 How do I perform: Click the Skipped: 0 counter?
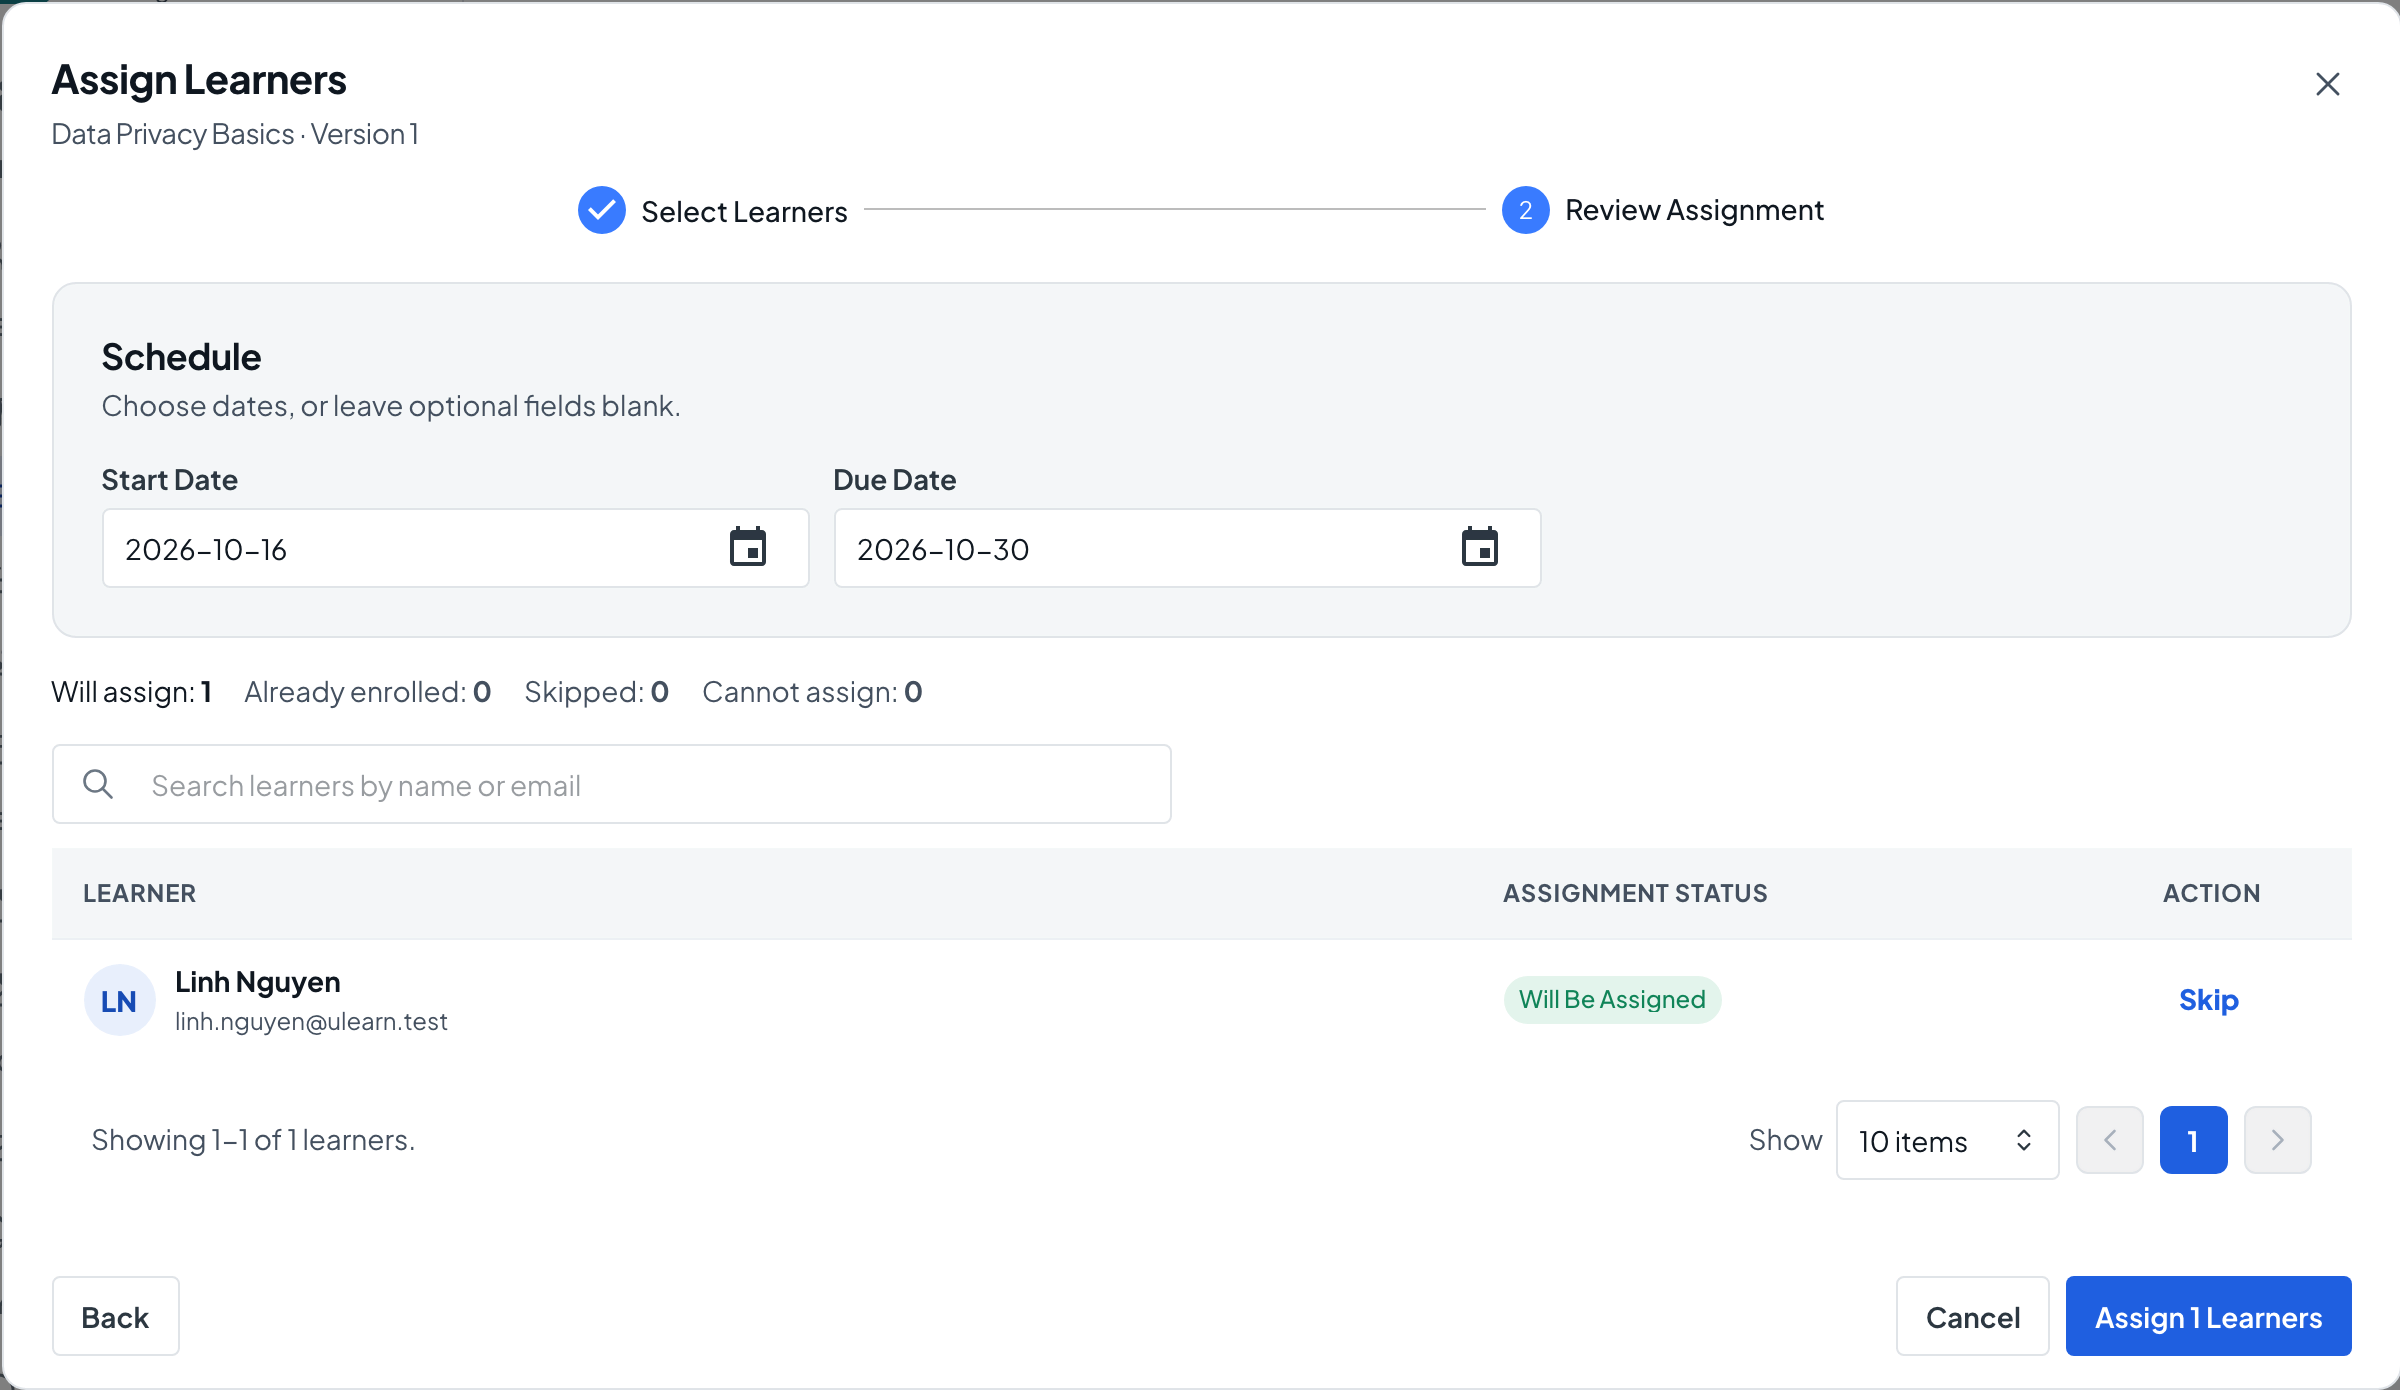pos(596,692)
